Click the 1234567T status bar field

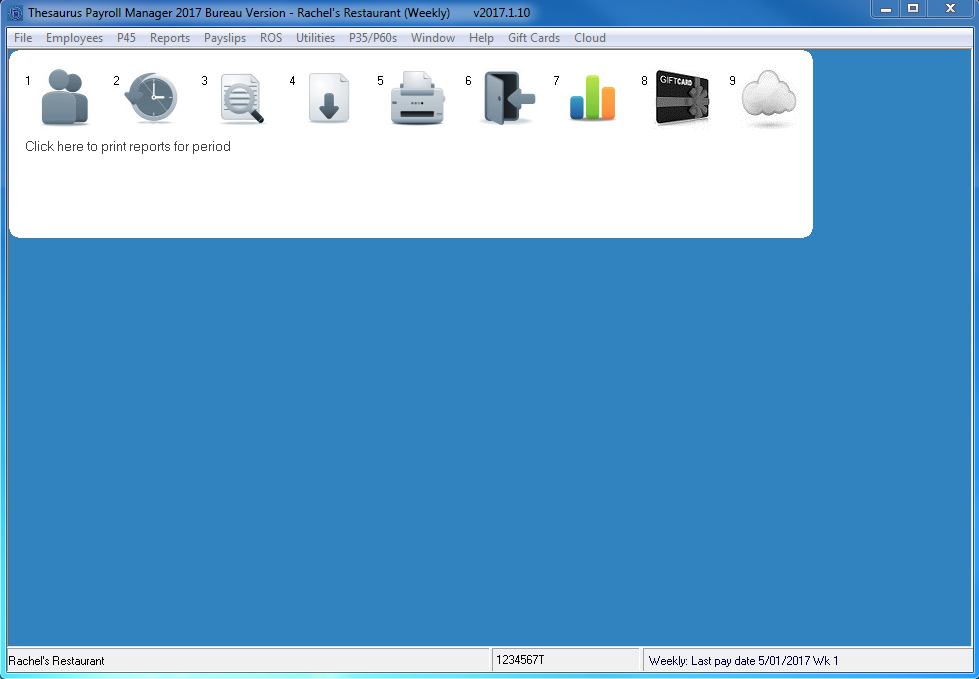[x=566, y=660]
